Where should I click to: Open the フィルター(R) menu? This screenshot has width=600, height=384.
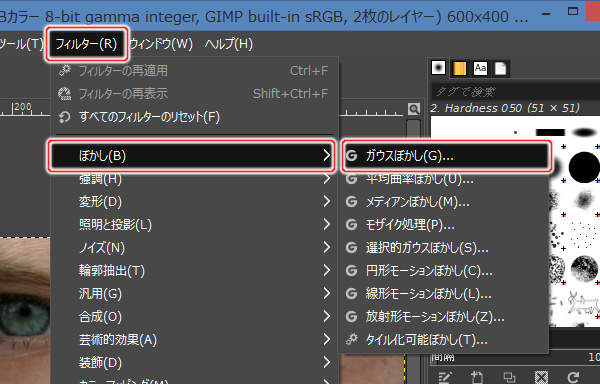[86, 44]
